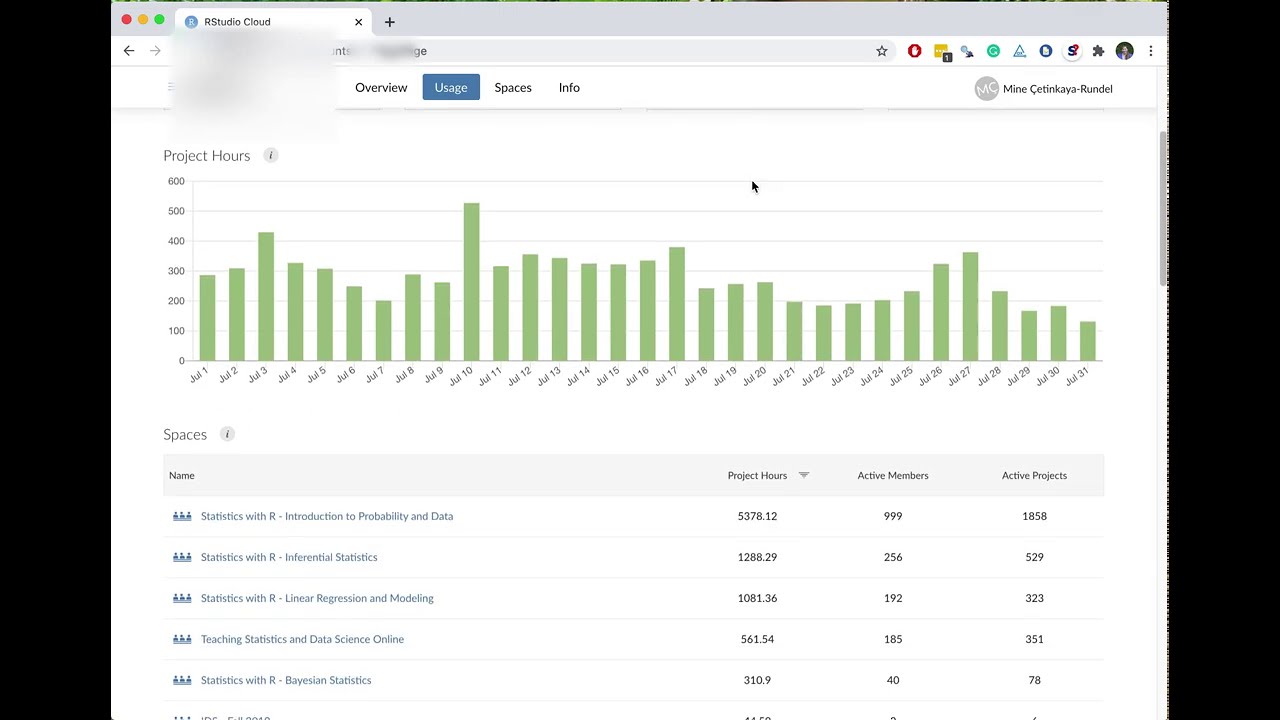Click the space icon for Teaching Statistics
Image resolution: width=1280 pixels, height=720 pixels.
(182, 639)
